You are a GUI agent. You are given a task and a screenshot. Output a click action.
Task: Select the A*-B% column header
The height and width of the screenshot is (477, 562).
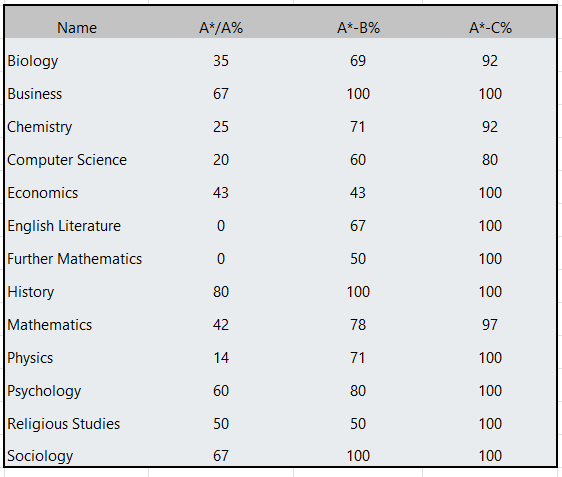pos(358,28)
